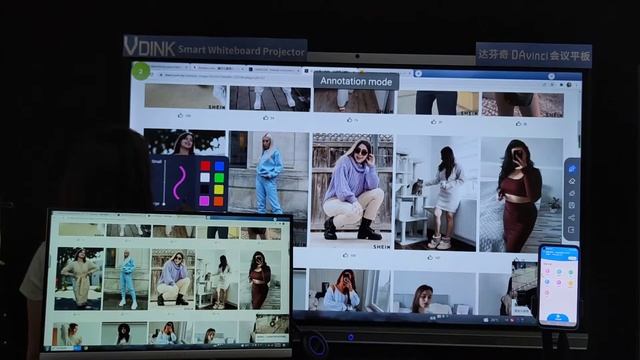Click the clear-all eraser icon below eraser
640x360 pixels.
point(572,193)
